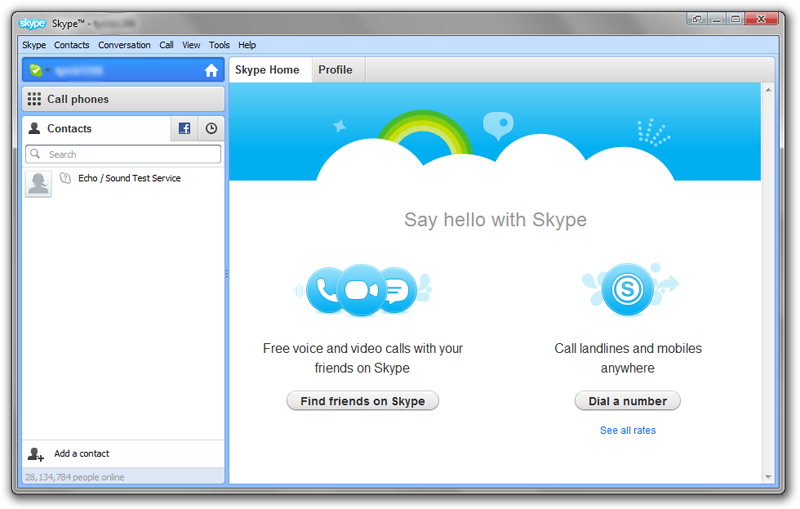Click the sidebar splitter handle
800x509 pixels.
point(227,274)
